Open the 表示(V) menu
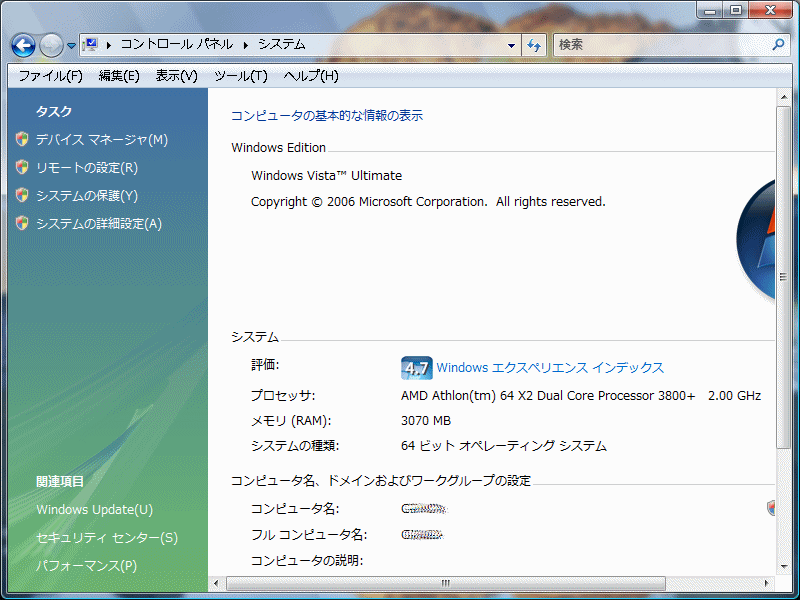This screenshot has width=800, height=600. point(176,76)
